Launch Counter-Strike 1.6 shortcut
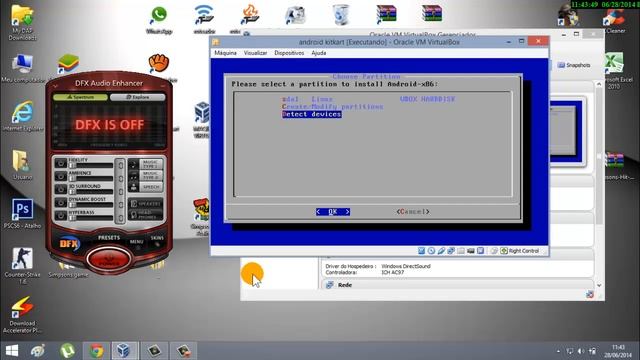Screen dimensions: 640x360 (22, 265)
